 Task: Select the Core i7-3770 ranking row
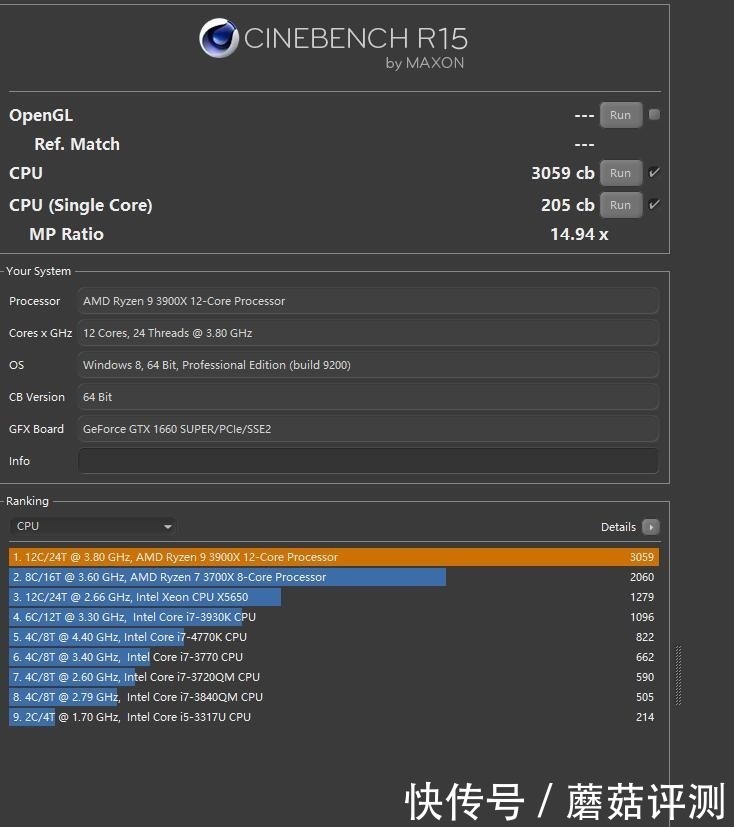click(333, 657)
